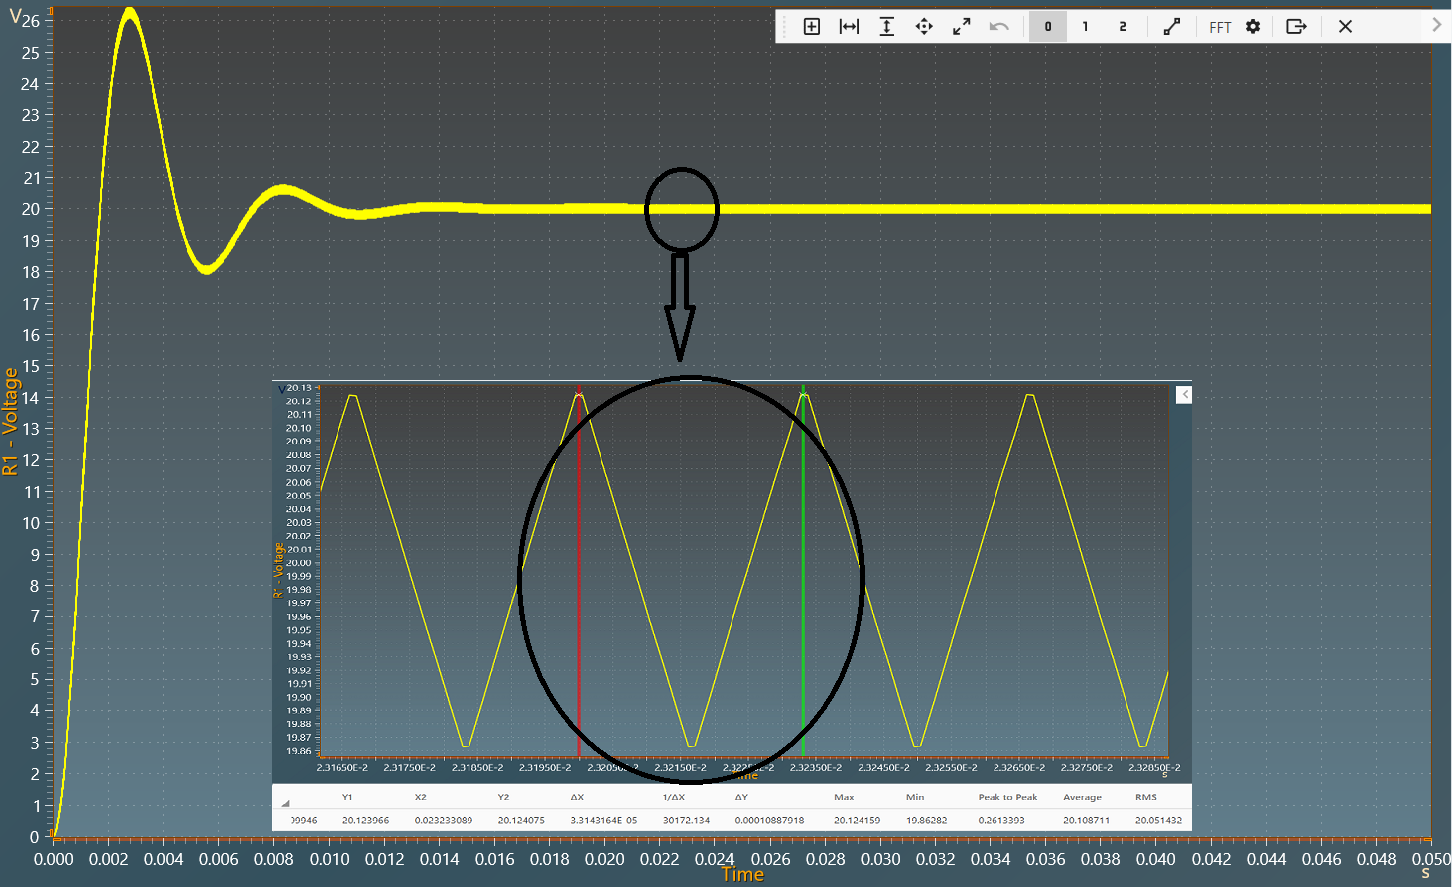The width and height of the screenshot is (1452, 887).
Task: Click the RMS value 20.051432
Action: pos(1158,820)
